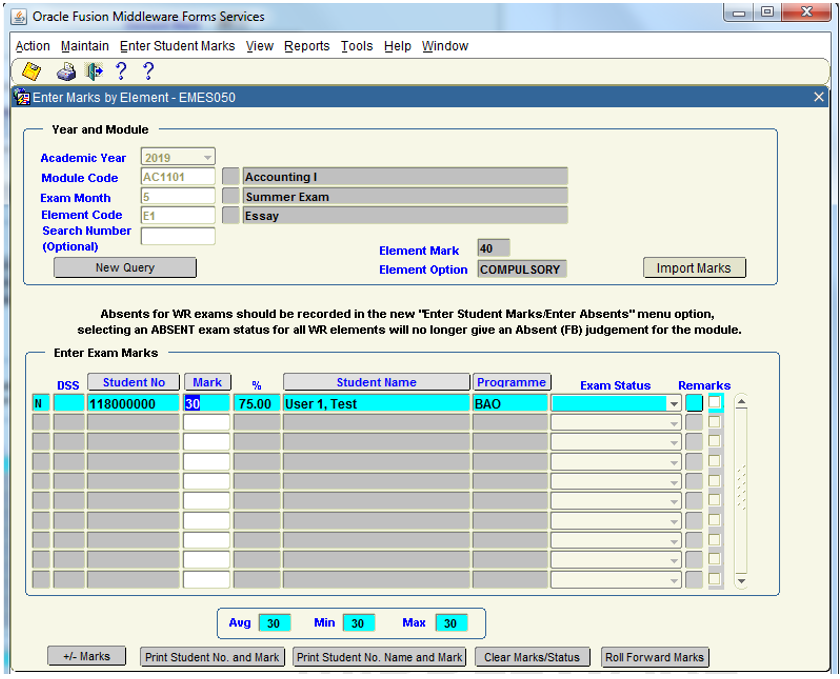
Task: Click scrollbar down arrow in marks table
Action: [741, 580]
